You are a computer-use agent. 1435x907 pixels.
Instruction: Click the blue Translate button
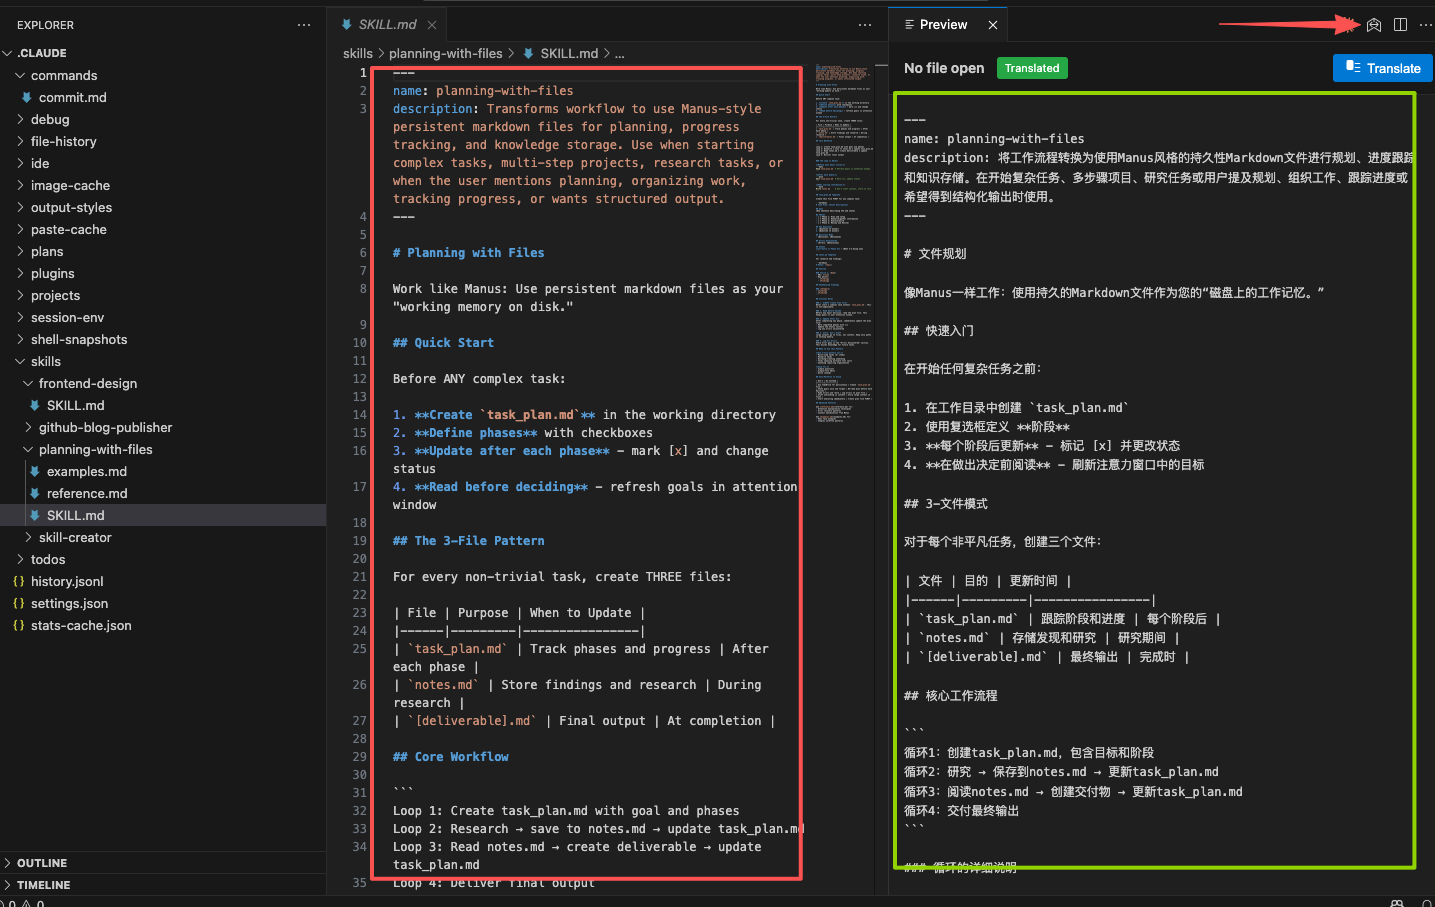click(x=1383, y=68)
